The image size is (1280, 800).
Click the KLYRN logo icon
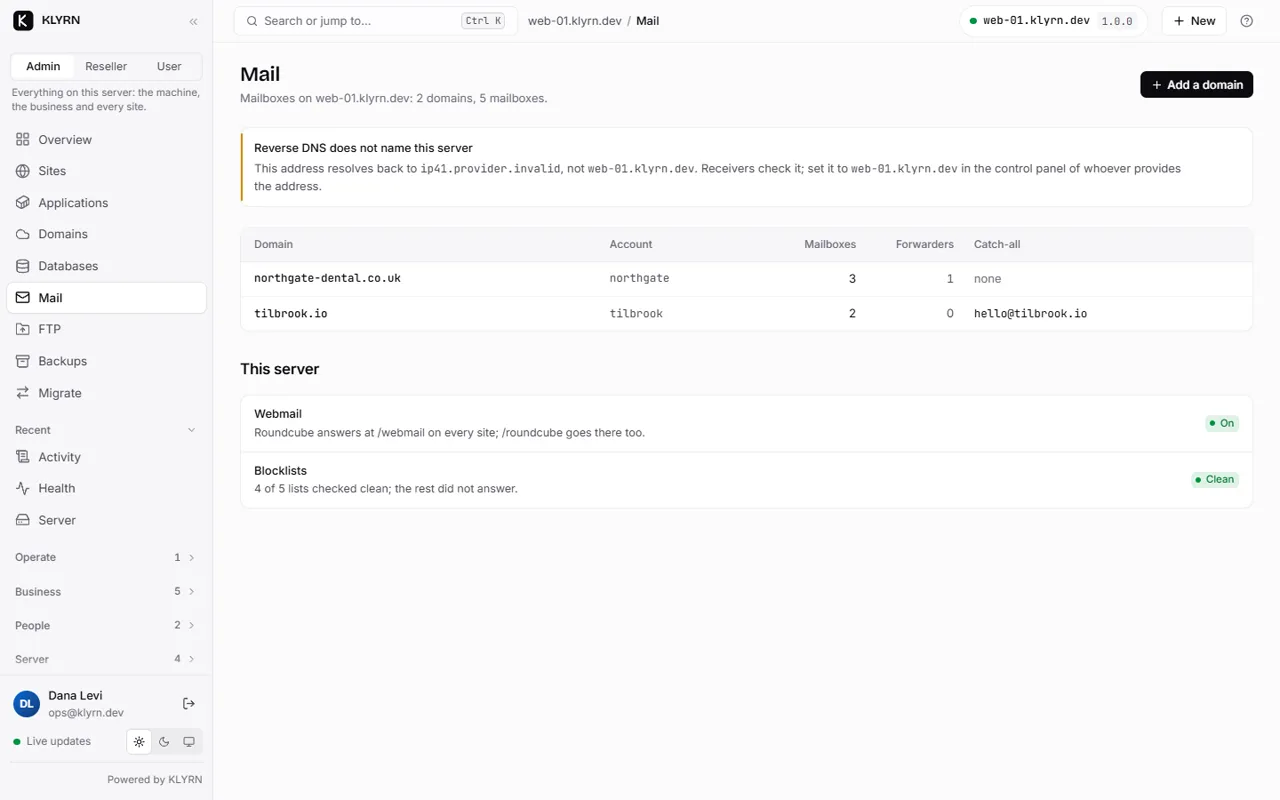click(x=23, y=20)
